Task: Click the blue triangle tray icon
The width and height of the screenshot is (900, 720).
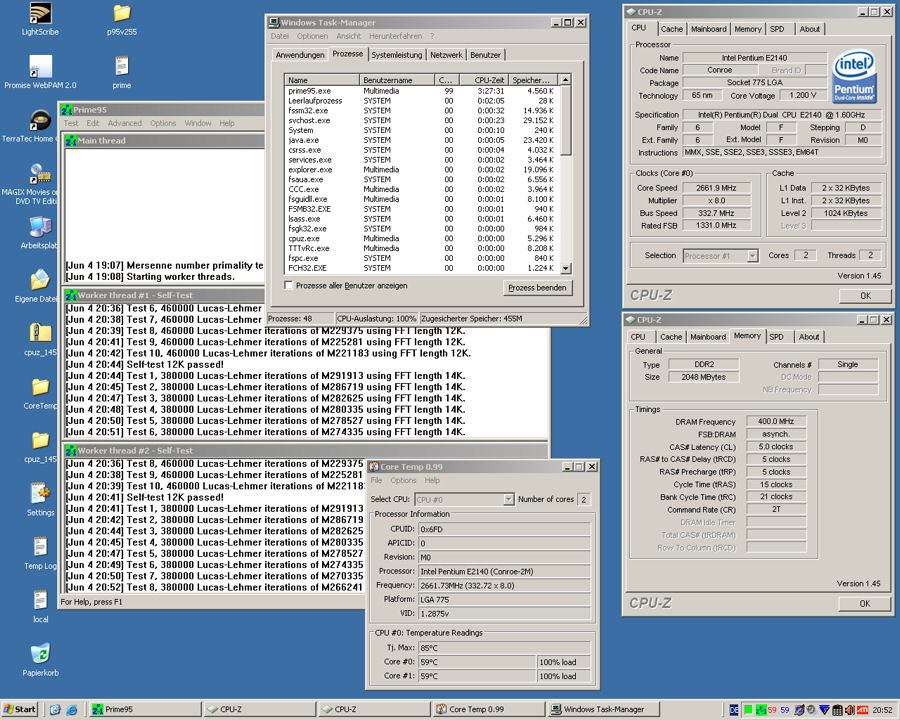Action: pyautogui.click(x=824, y=710)
